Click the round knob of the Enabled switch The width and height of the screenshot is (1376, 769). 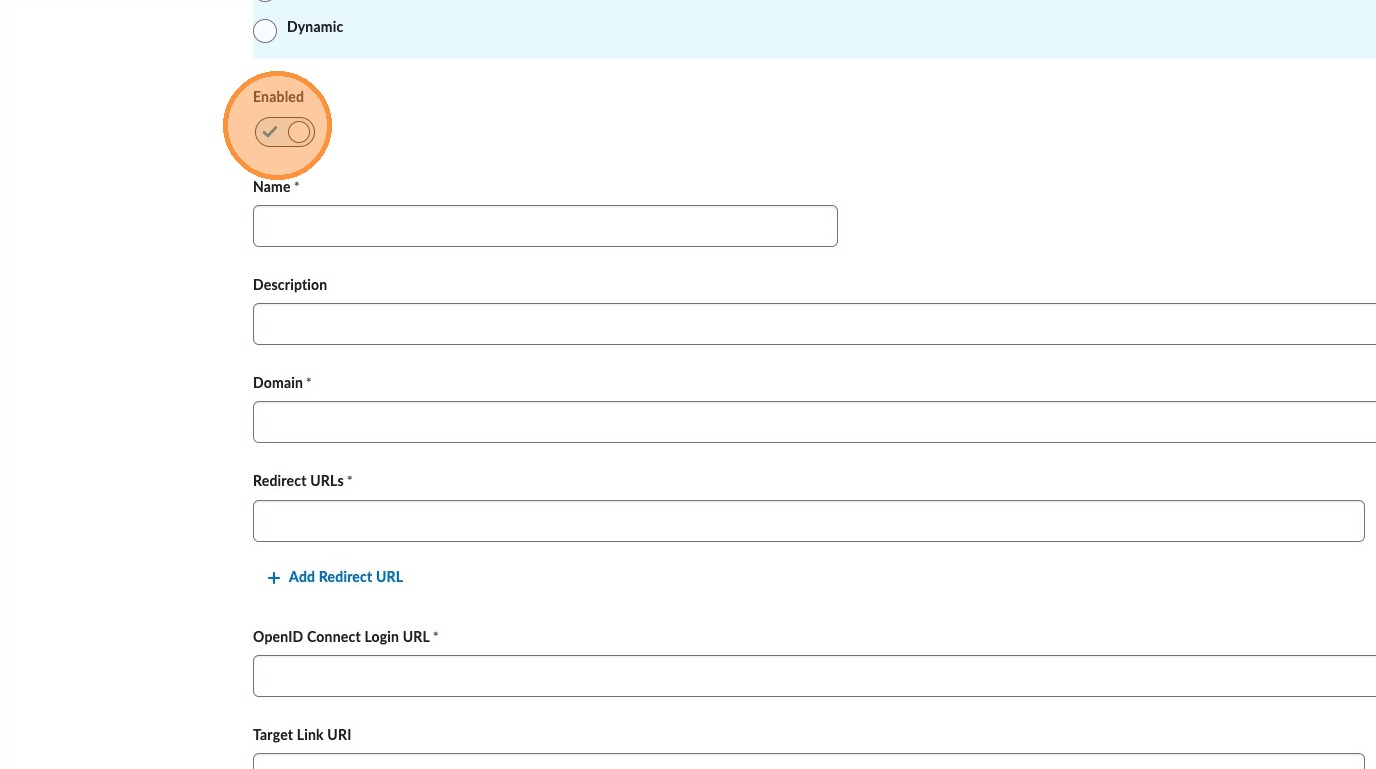click(x=299, y=132)
